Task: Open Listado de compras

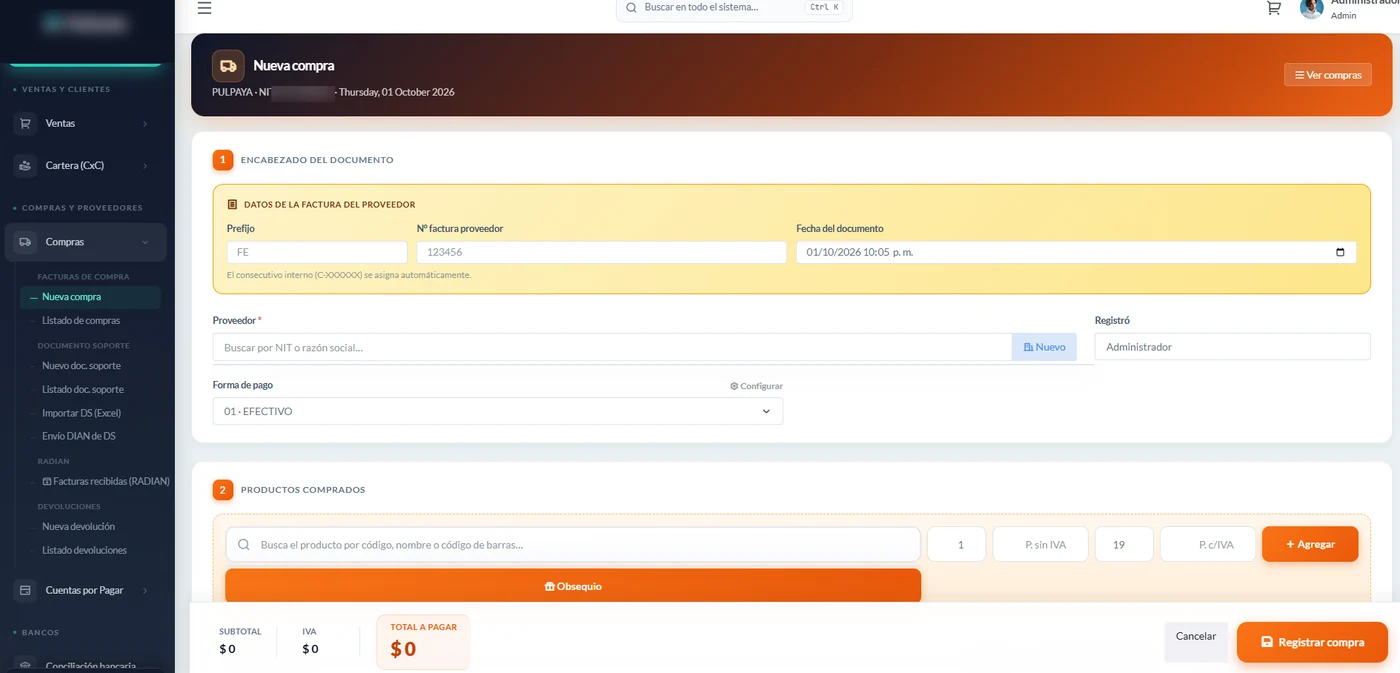Action: pos(81,321)
